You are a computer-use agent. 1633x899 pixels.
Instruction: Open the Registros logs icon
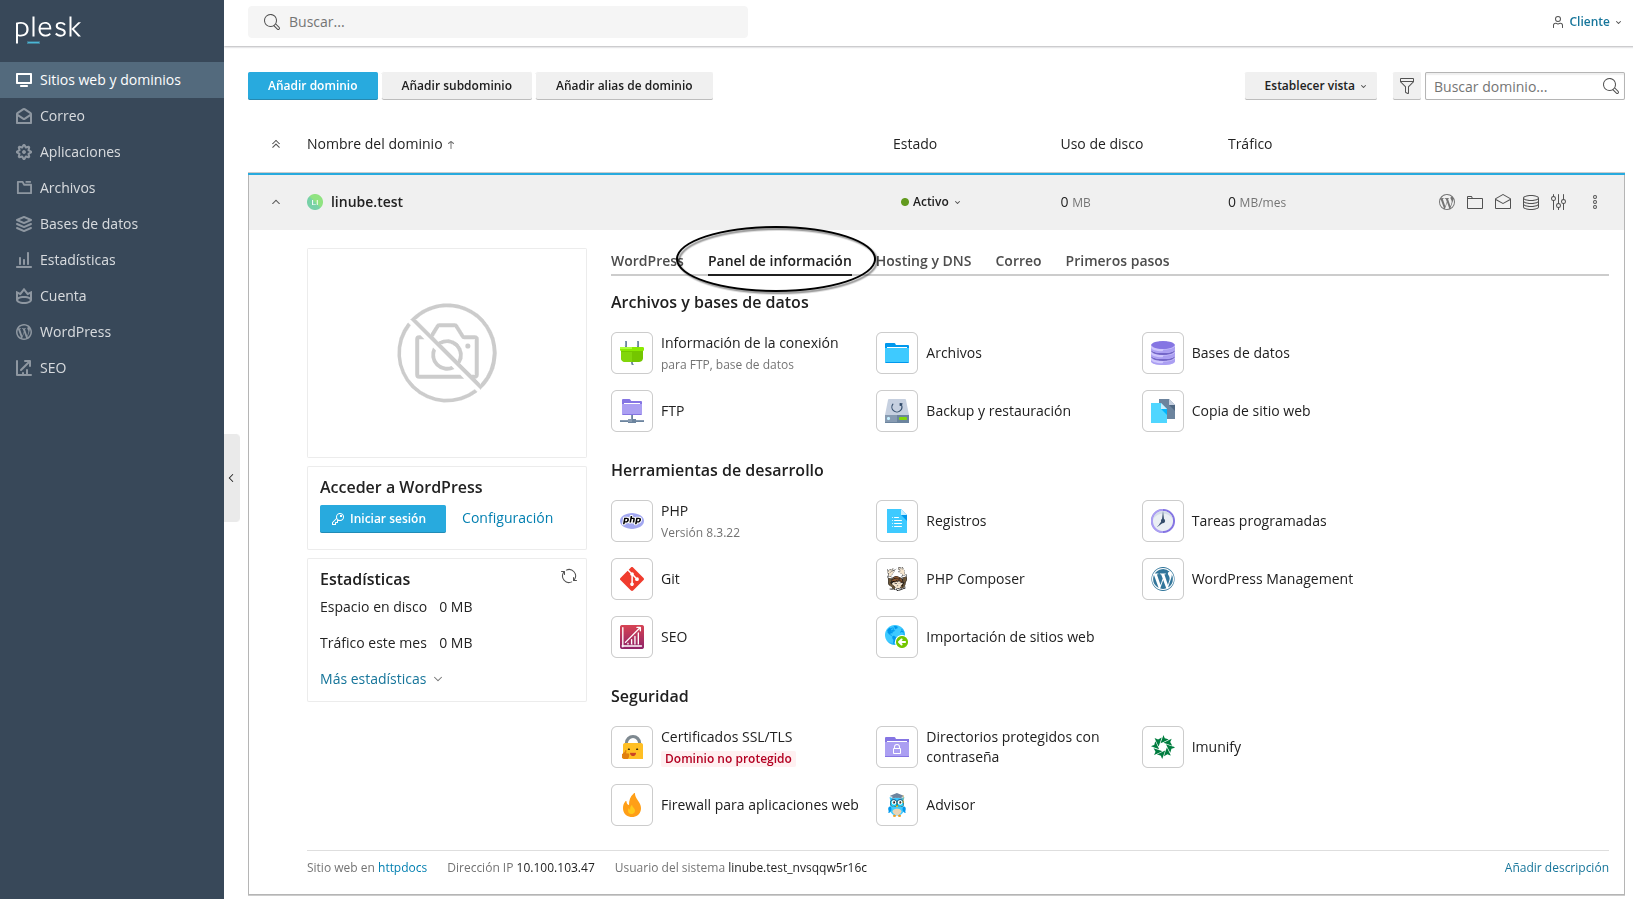click(x=897, y=521)
